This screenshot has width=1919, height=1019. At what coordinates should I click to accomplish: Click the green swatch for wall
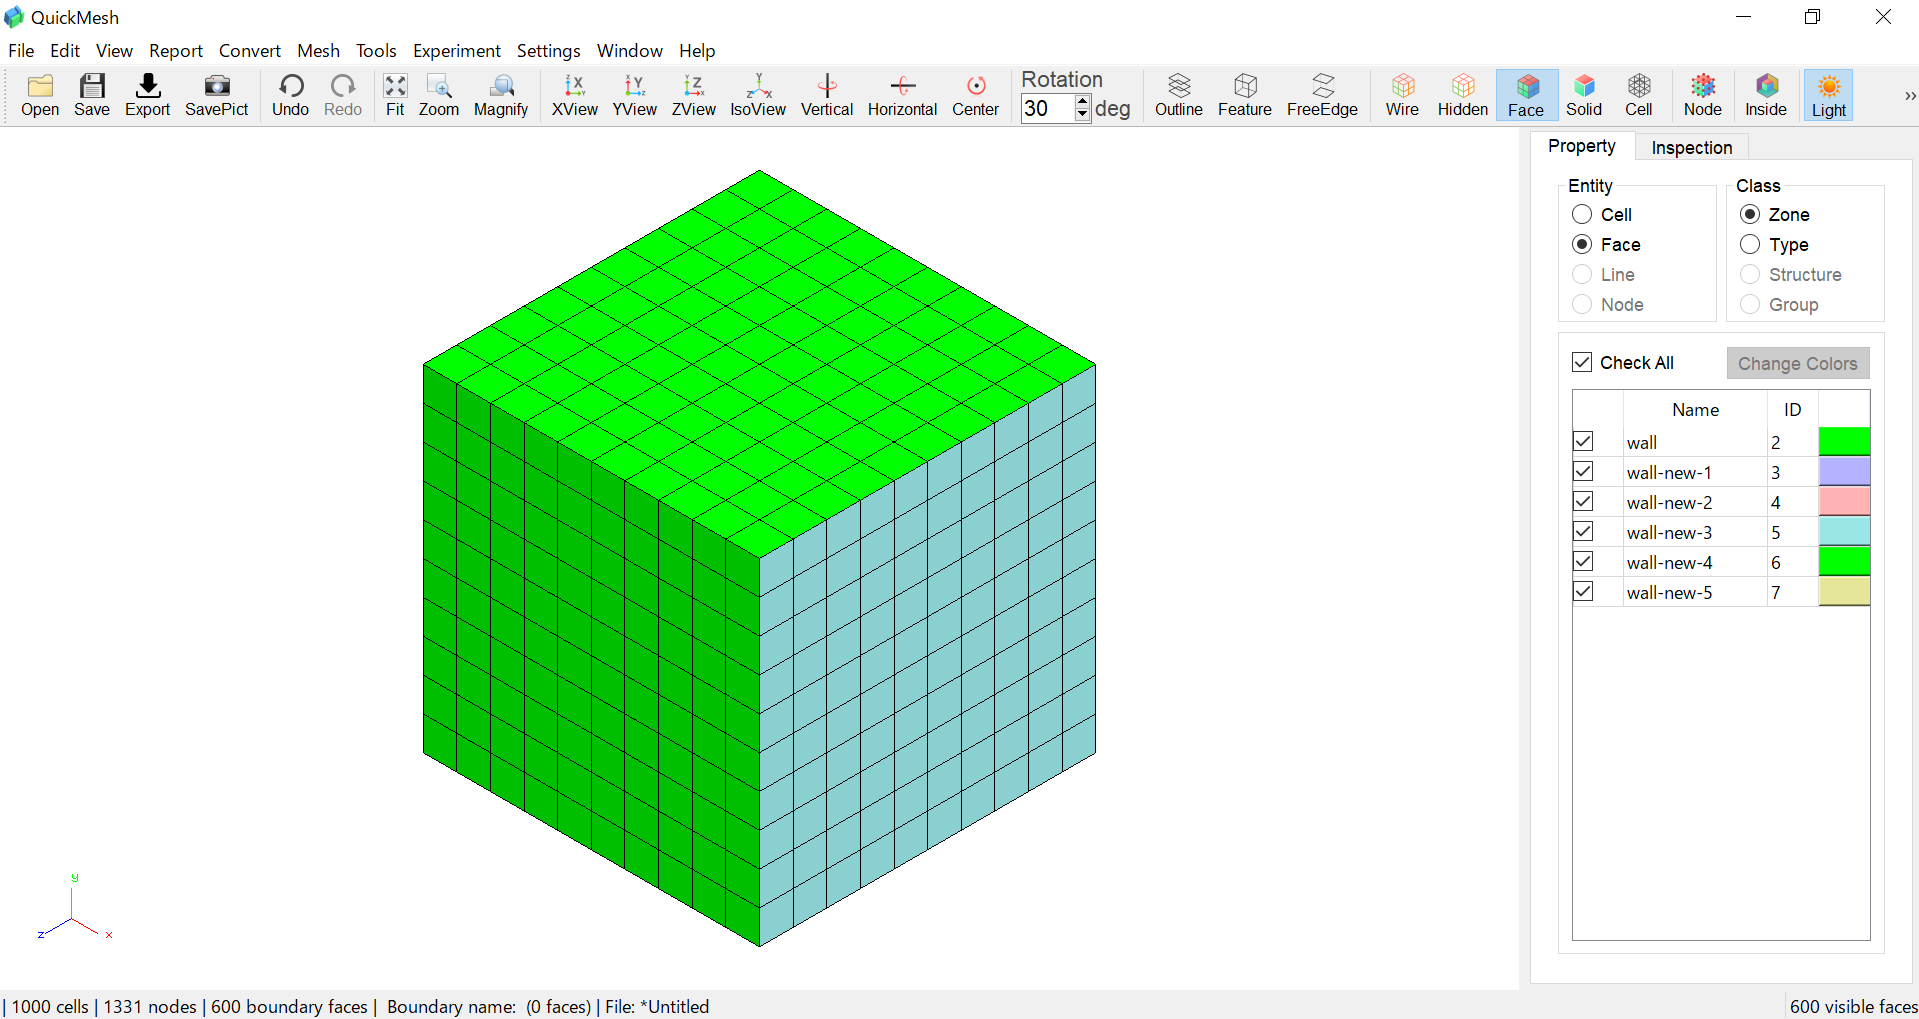[1844, 441]
